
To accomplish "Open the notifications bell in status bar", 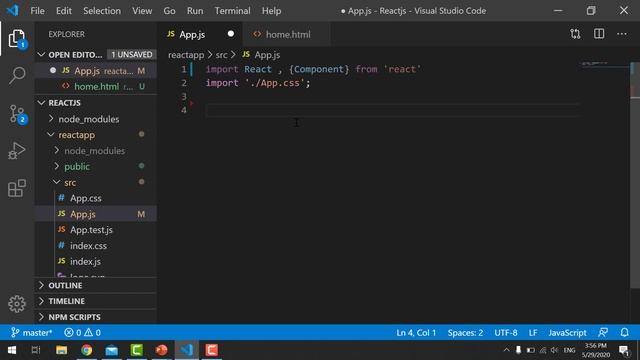I will pos(624,333).
